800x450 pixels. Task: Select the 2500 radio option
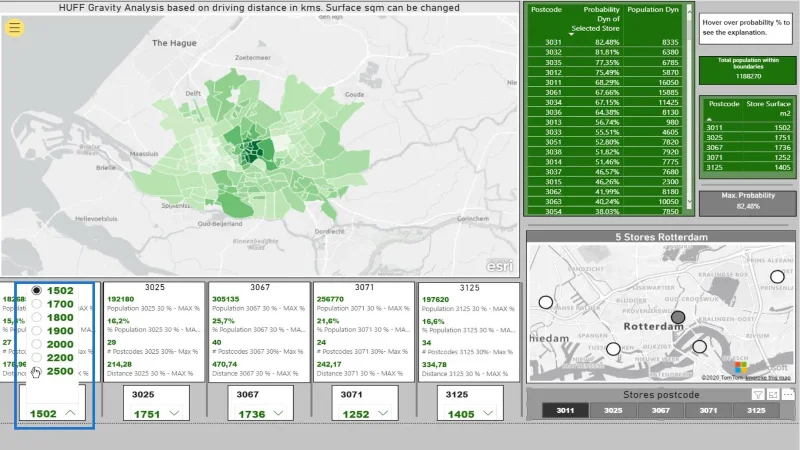pos(36,371)
